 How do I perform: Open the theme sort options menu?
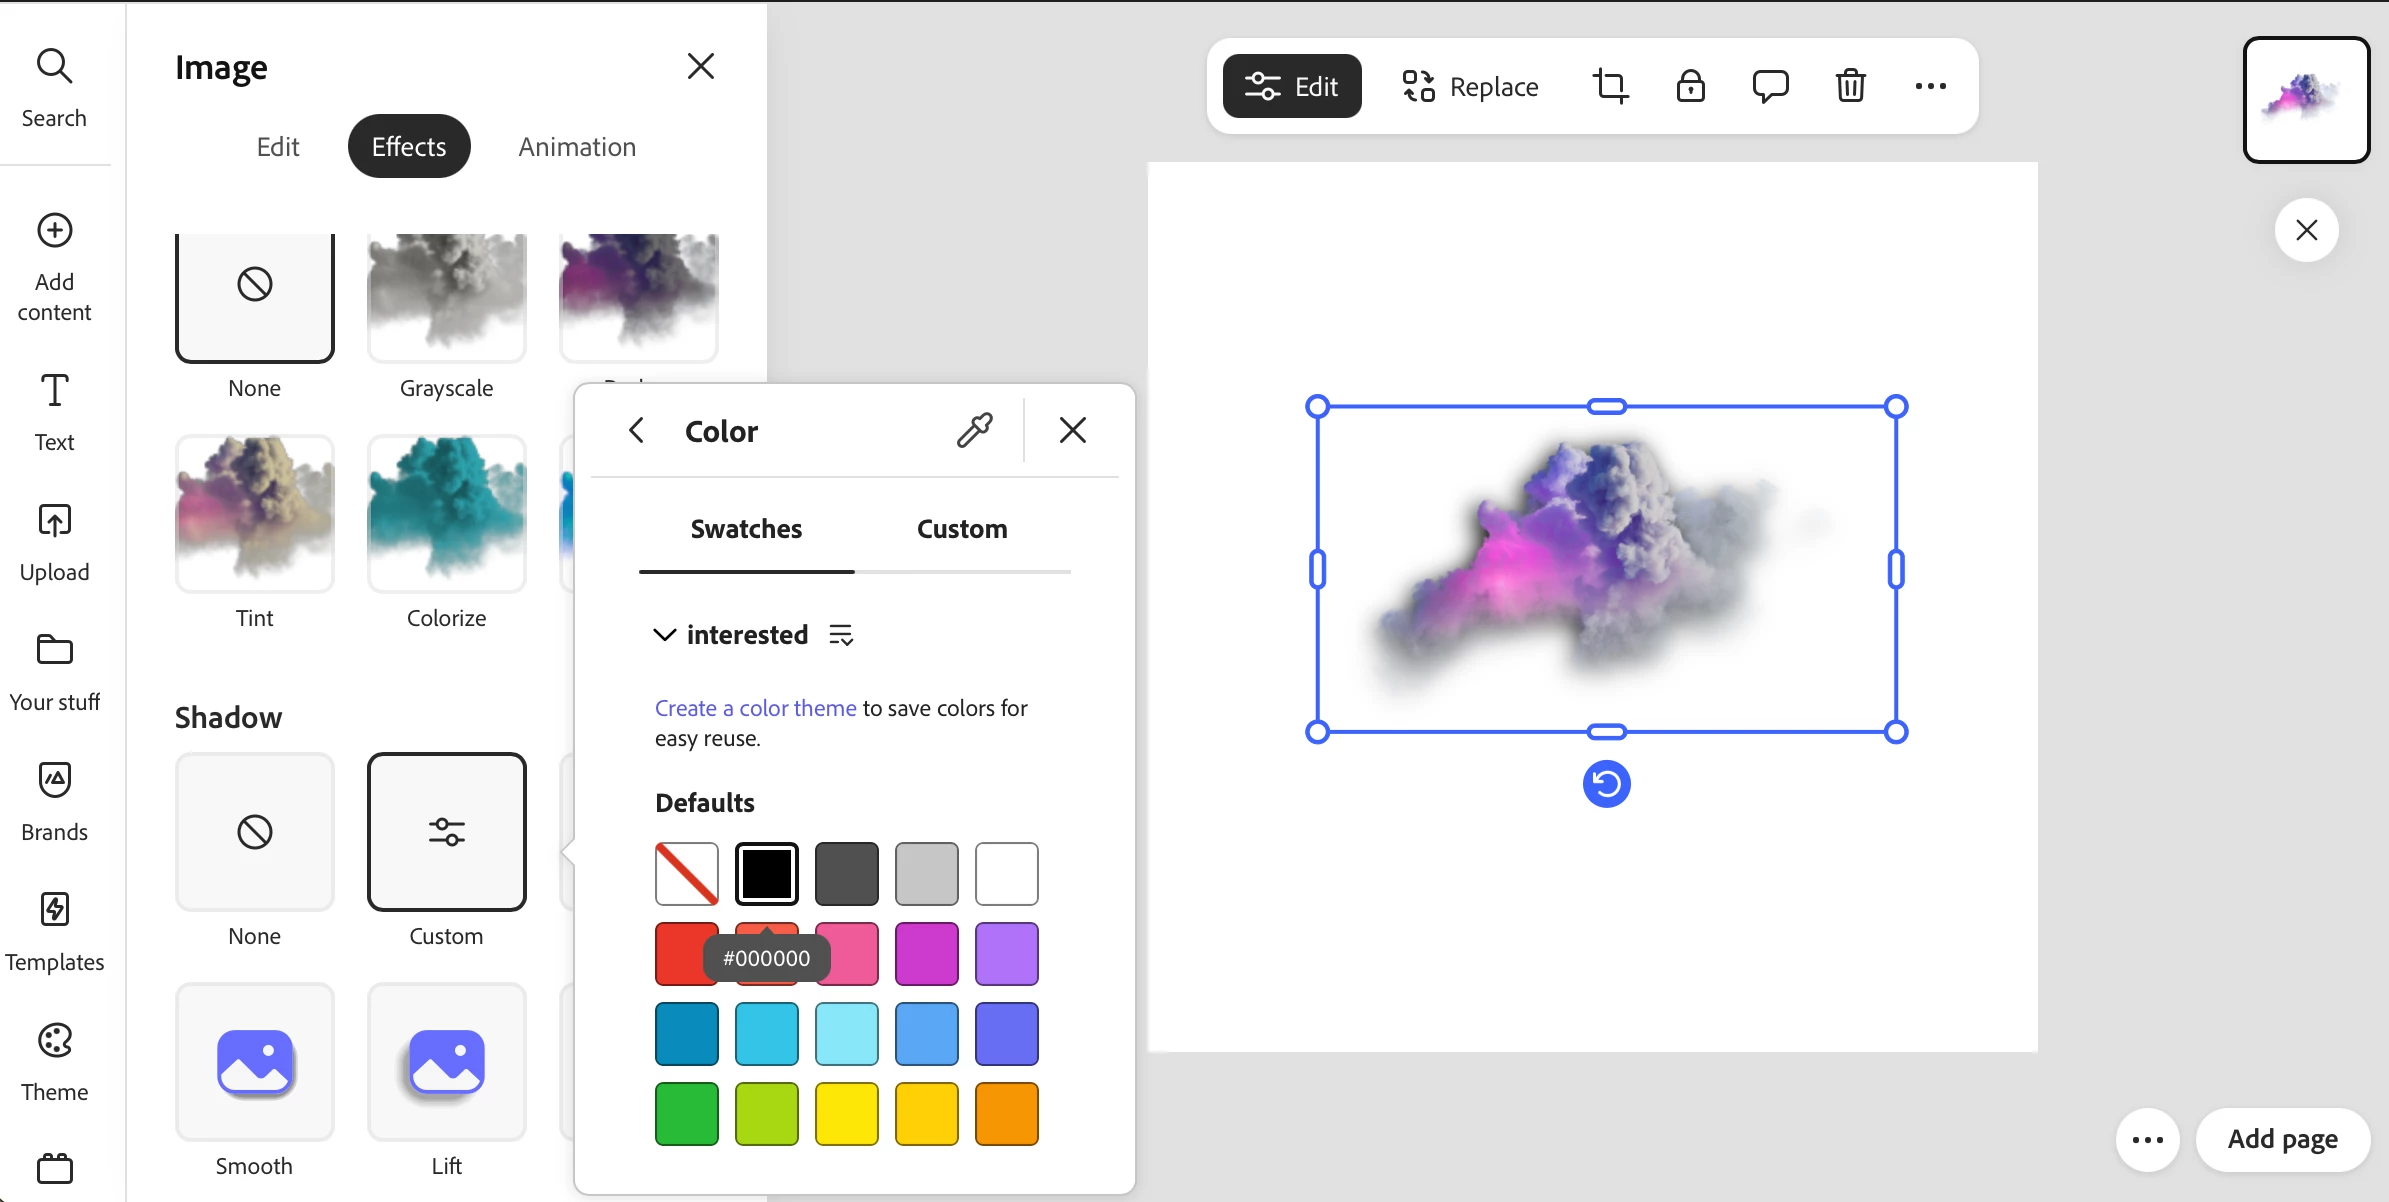[x=841, y=635]
